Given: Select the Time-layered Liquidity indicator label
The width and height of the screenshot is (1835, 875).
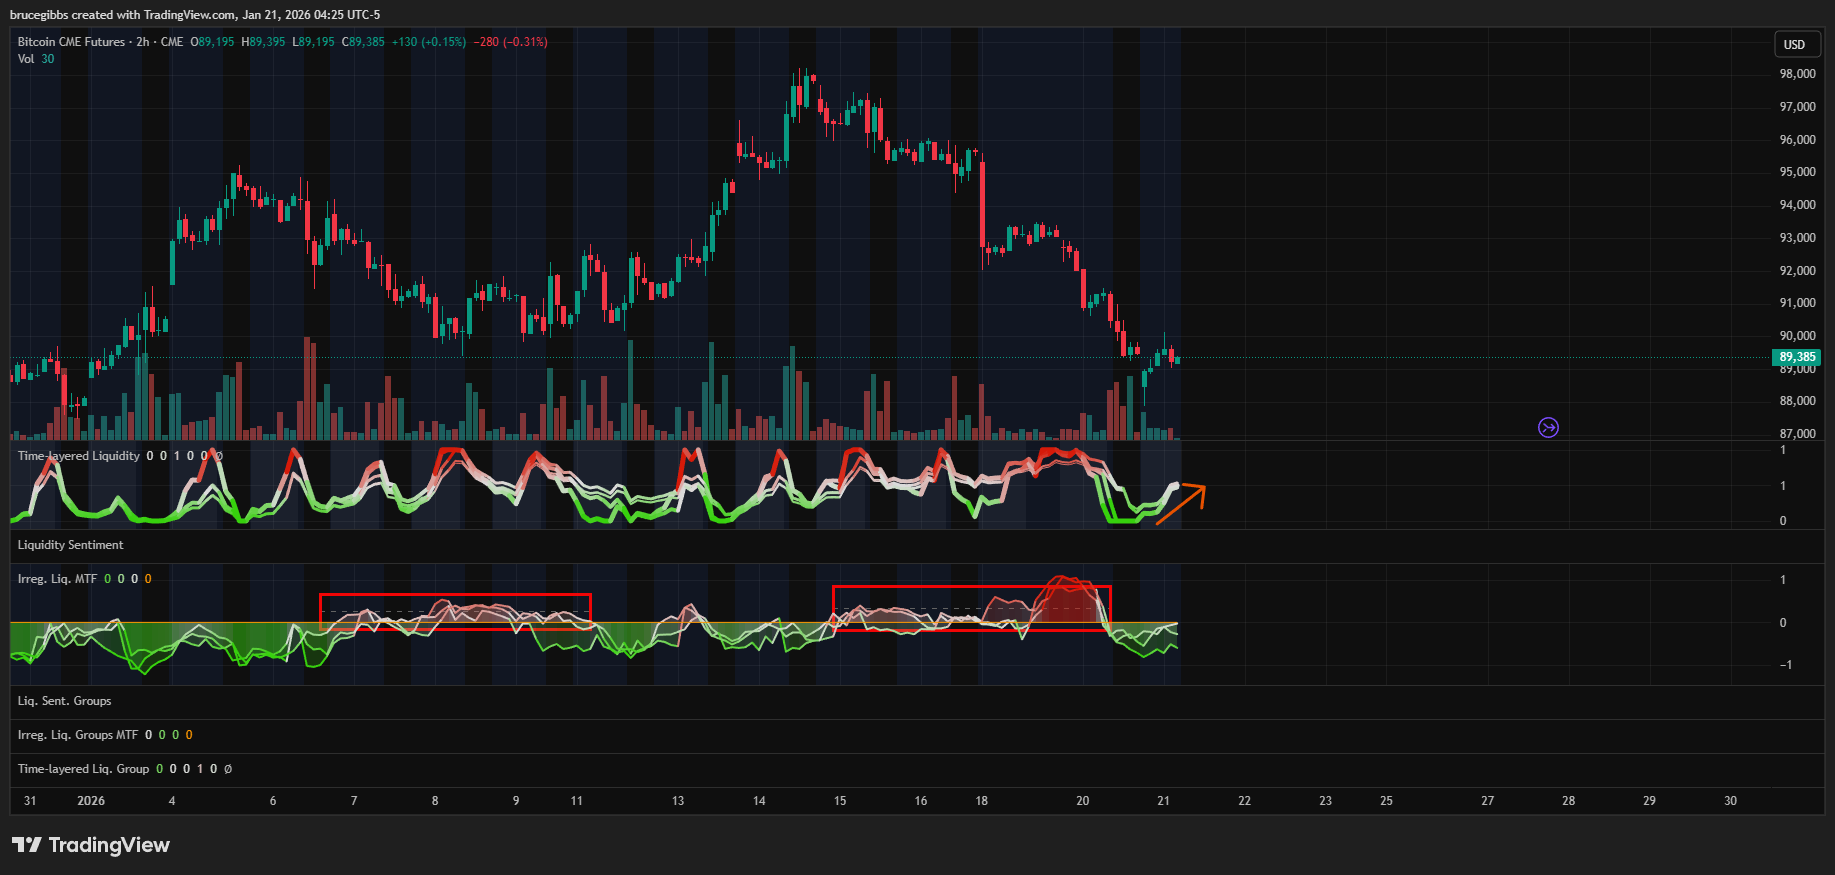Looking at the screenshot, I should click(79, 456).
